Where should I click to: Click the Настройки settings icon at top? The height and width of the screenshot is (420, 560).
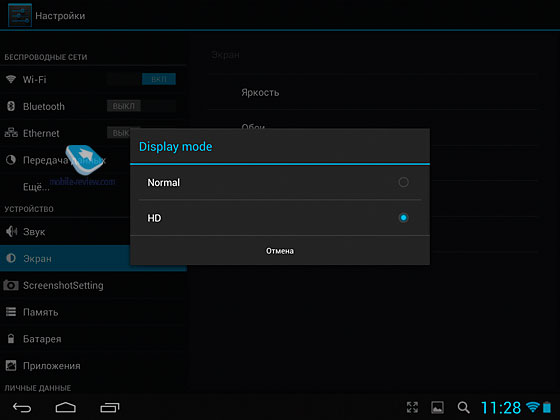click(20, 15)
